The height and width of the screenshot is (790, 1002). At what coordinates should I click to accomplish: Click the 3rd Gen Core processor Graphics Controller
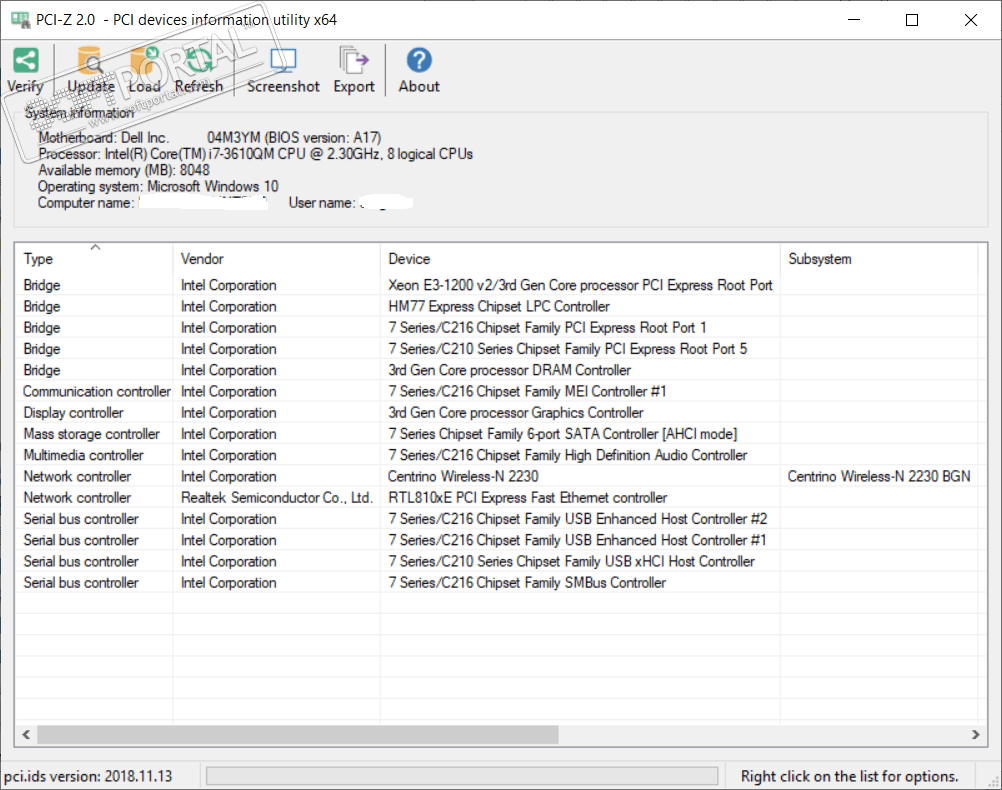point(516,413)
